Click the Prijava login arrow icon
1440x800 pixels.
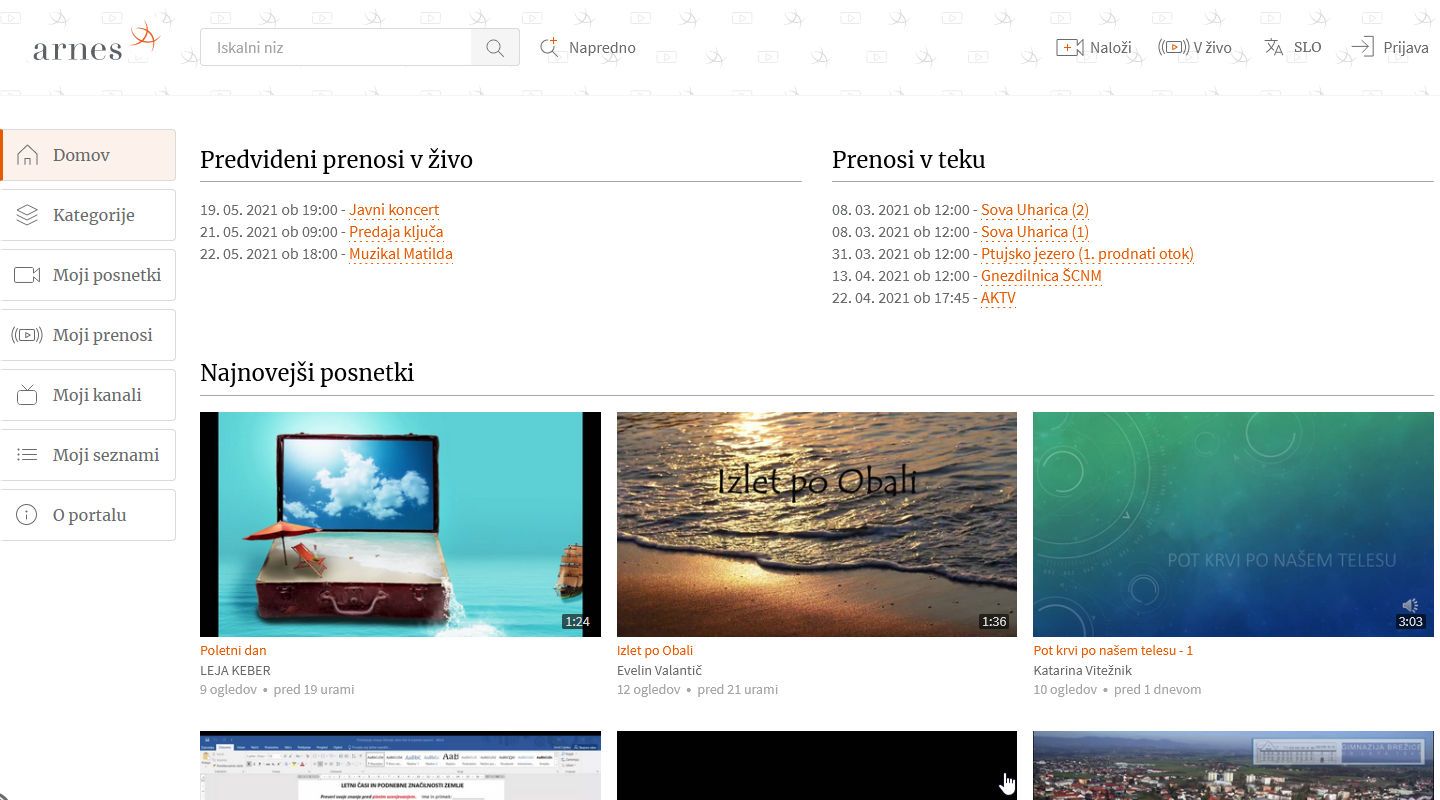pyautogui.click(x=1361, y=46)
